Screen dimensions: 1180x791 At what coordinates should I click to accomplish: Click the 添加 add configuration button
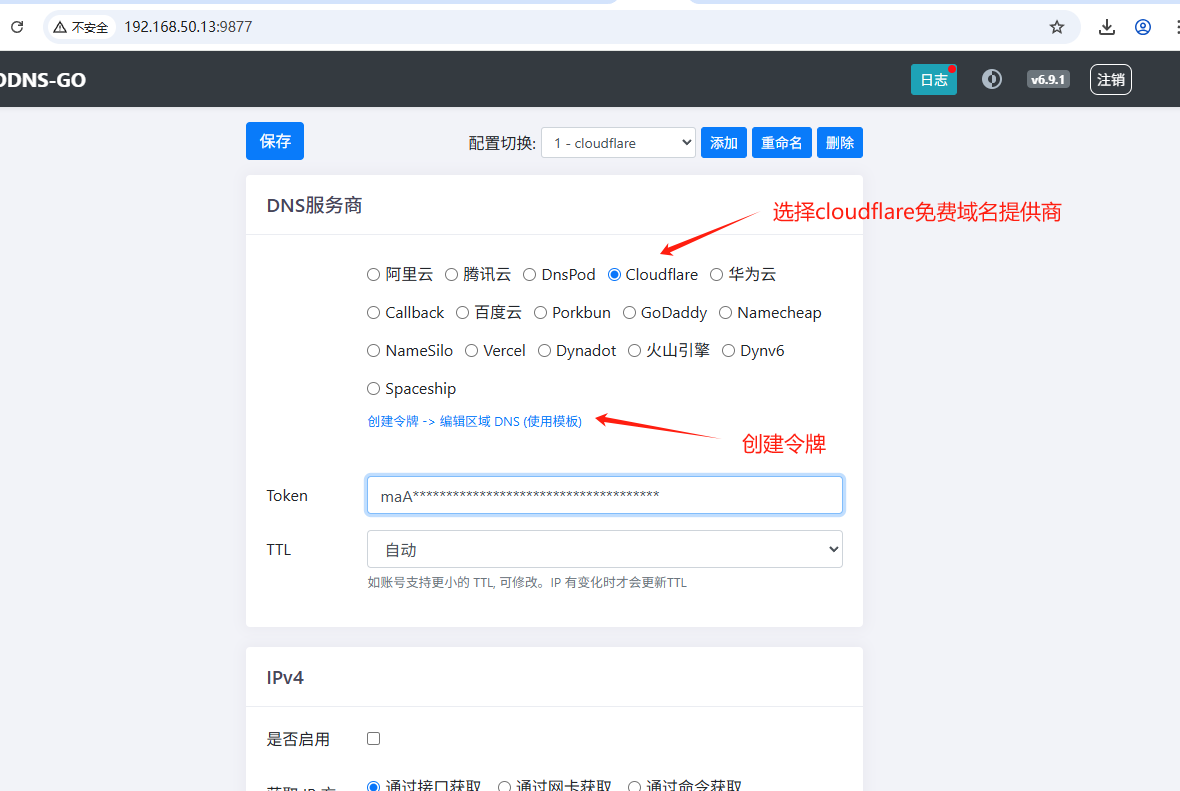pos(723,142)
